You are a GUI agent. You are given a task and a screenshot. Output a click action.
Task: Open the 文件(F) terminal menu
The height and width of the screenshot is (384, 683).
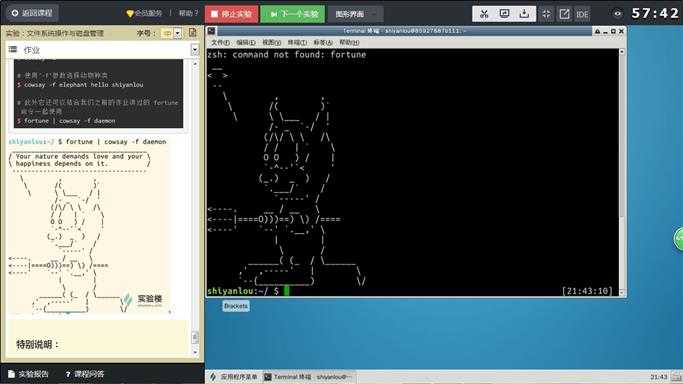coord(220,42)
